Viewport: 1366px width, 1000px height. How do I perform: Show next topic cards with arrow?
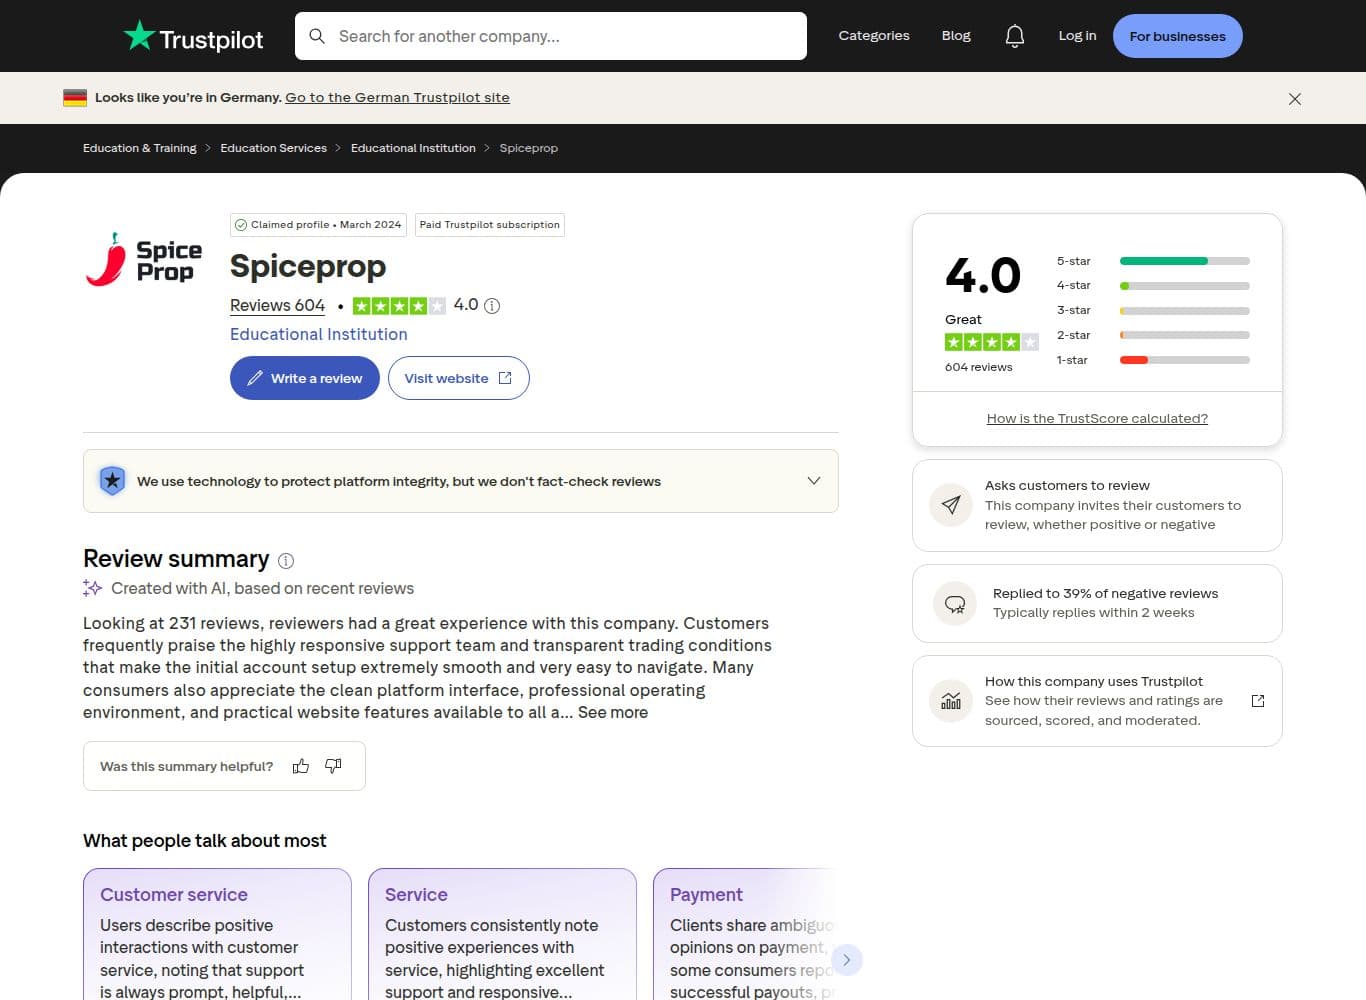[846, 960]
